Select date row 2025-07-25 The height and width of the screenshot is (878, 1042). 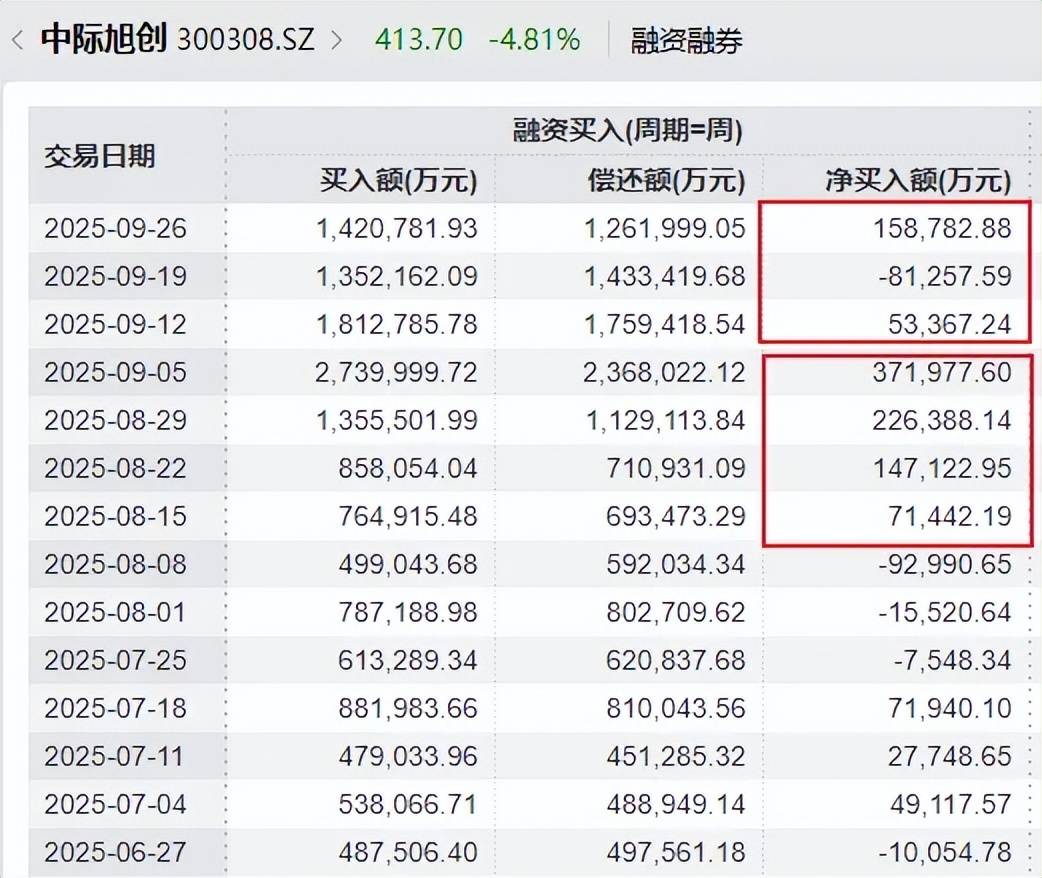coord(116,661)
